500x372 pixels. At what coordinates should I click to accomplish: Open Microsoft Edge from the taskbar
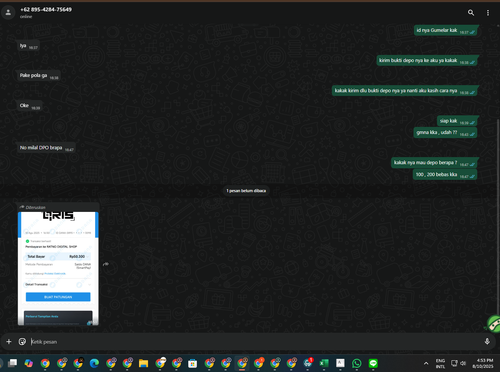[x=94, y=363]
